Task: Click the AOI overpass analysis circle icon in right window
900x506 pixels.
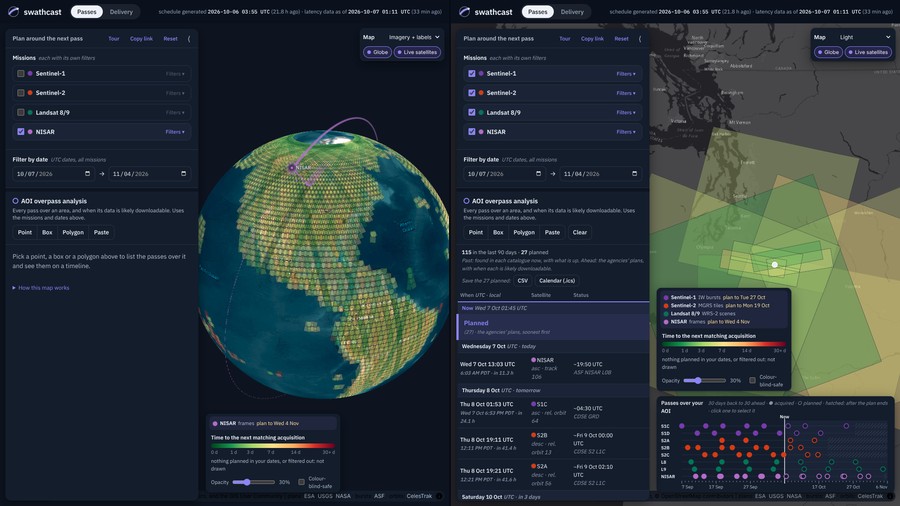Action: tap(466, 201)
